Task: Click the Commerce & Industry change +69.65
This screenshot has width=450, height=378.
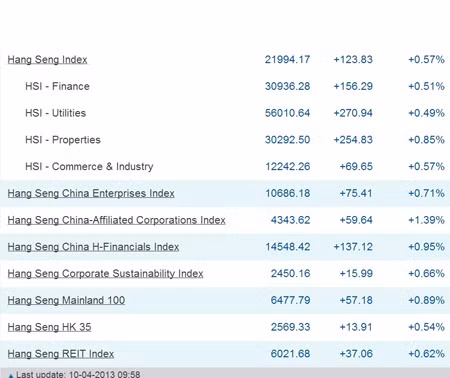Action: click(x=356, y=166)
